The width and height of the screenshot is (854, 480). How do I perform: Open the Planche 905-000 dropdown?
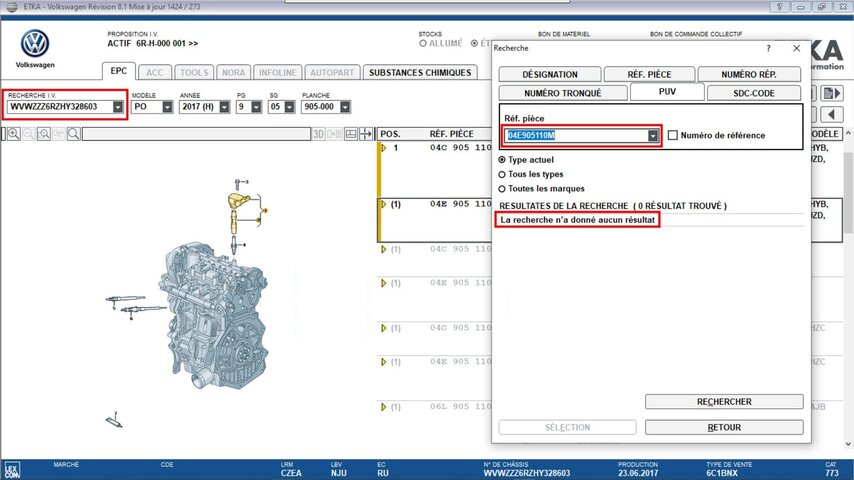point(345,107)
